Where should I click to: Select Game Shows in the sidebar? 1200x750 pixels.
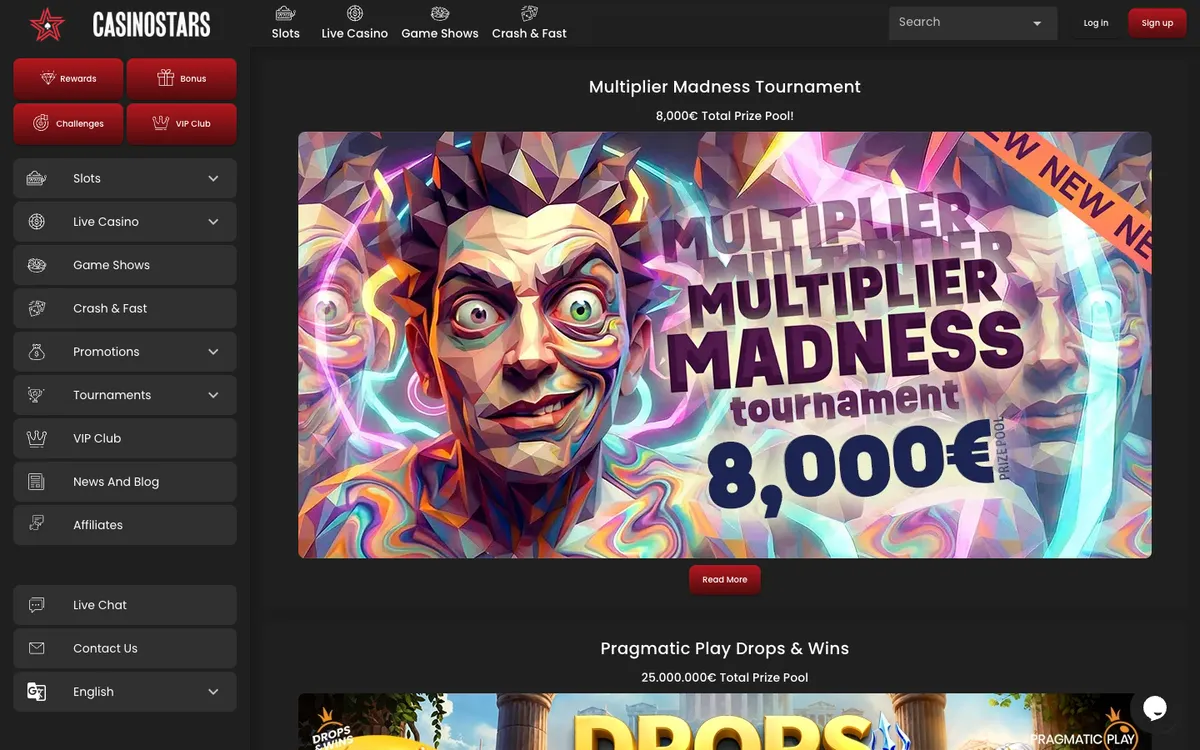(x=125, y=265)
